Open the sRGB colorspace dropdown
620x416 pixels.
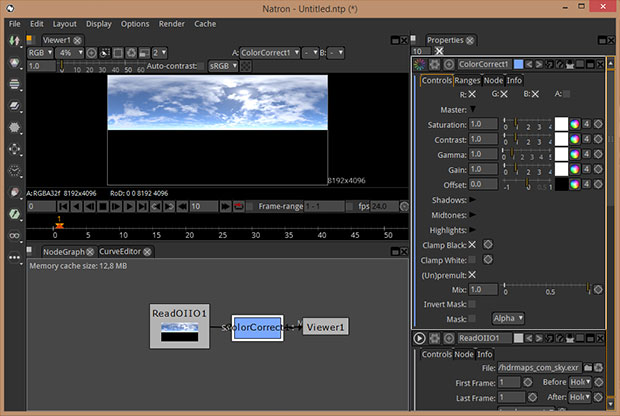(223, 66)
